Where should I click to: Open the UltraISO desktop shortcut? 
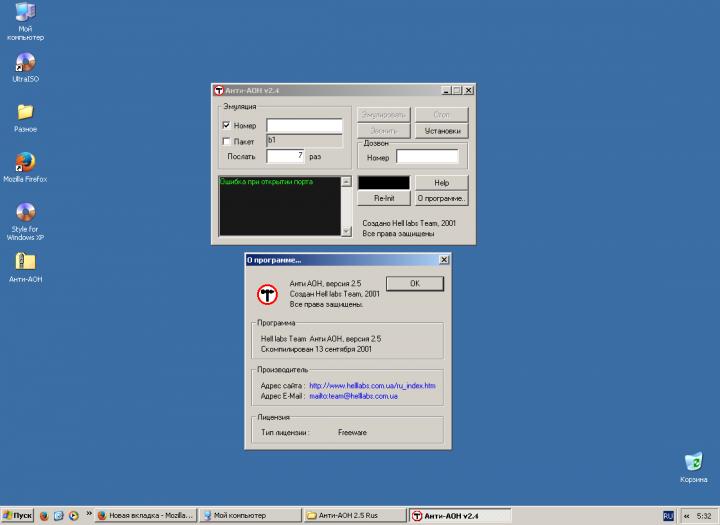click(26, 62)
